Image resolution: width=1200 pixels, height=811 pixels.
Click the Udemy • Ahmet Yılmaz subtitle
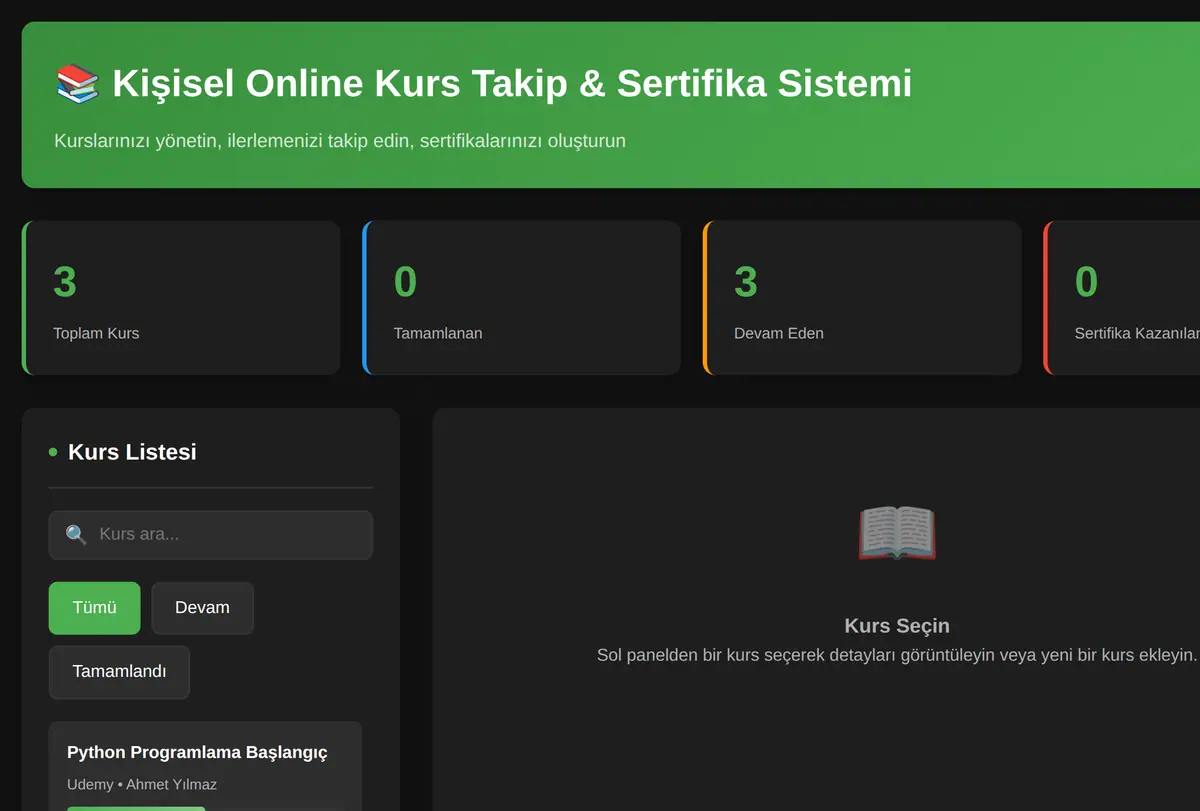142,784
